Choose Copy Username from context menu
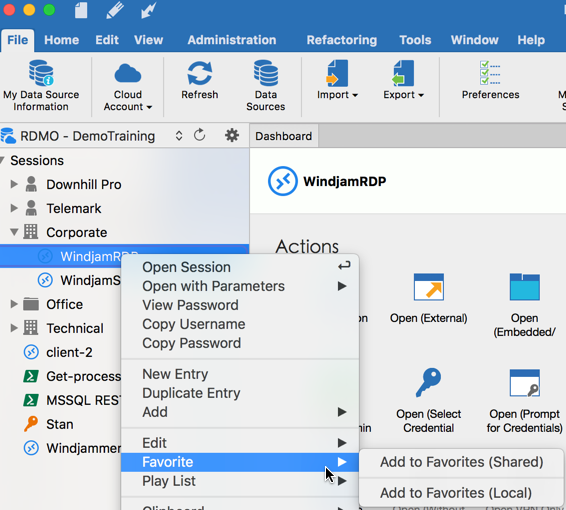The width and height of the screenshot is (566, 510). [240, 324]
